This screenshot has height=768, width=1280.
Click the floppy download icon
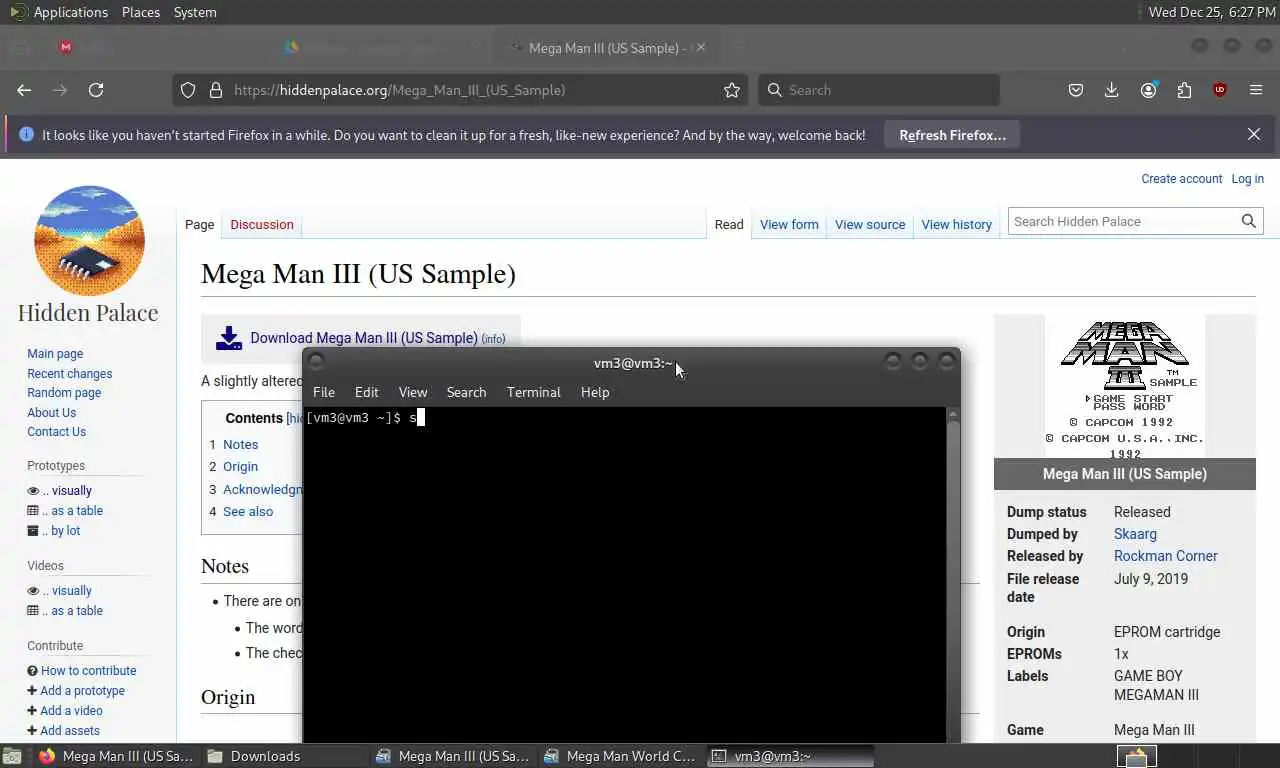[x=229, y=338]
